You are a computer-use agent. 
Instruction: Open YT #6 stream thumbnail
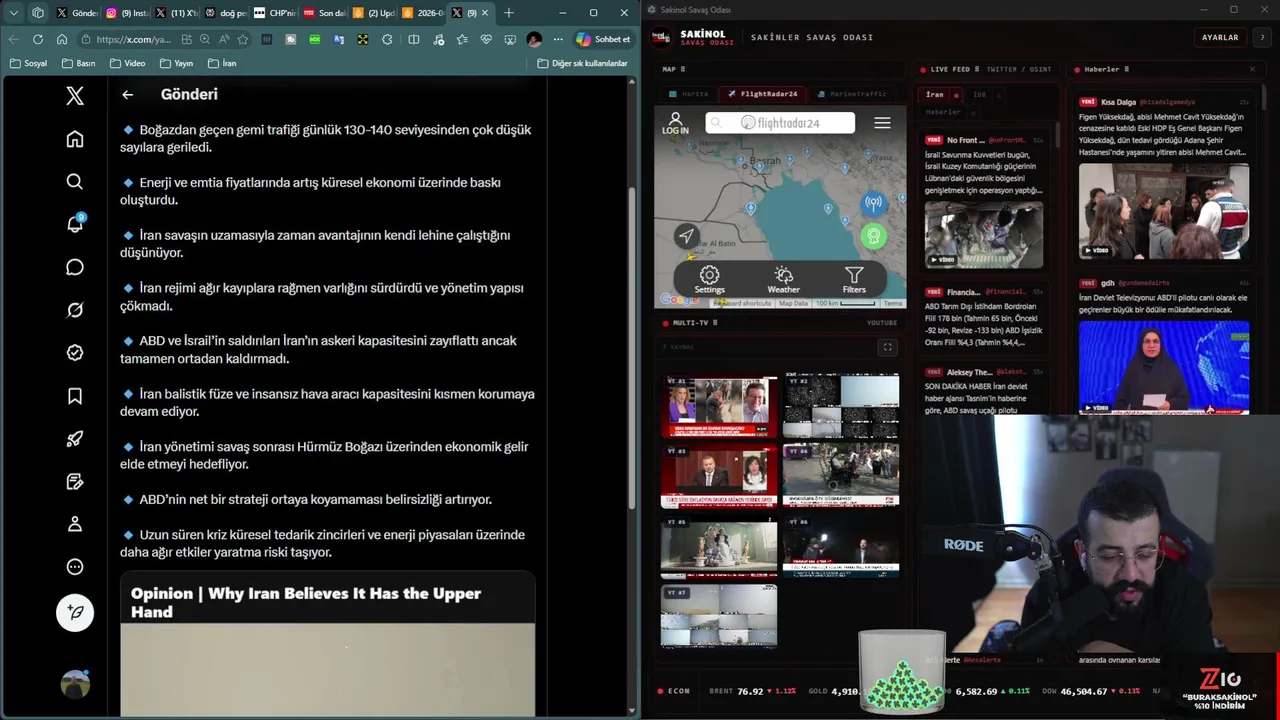point(841,547)
